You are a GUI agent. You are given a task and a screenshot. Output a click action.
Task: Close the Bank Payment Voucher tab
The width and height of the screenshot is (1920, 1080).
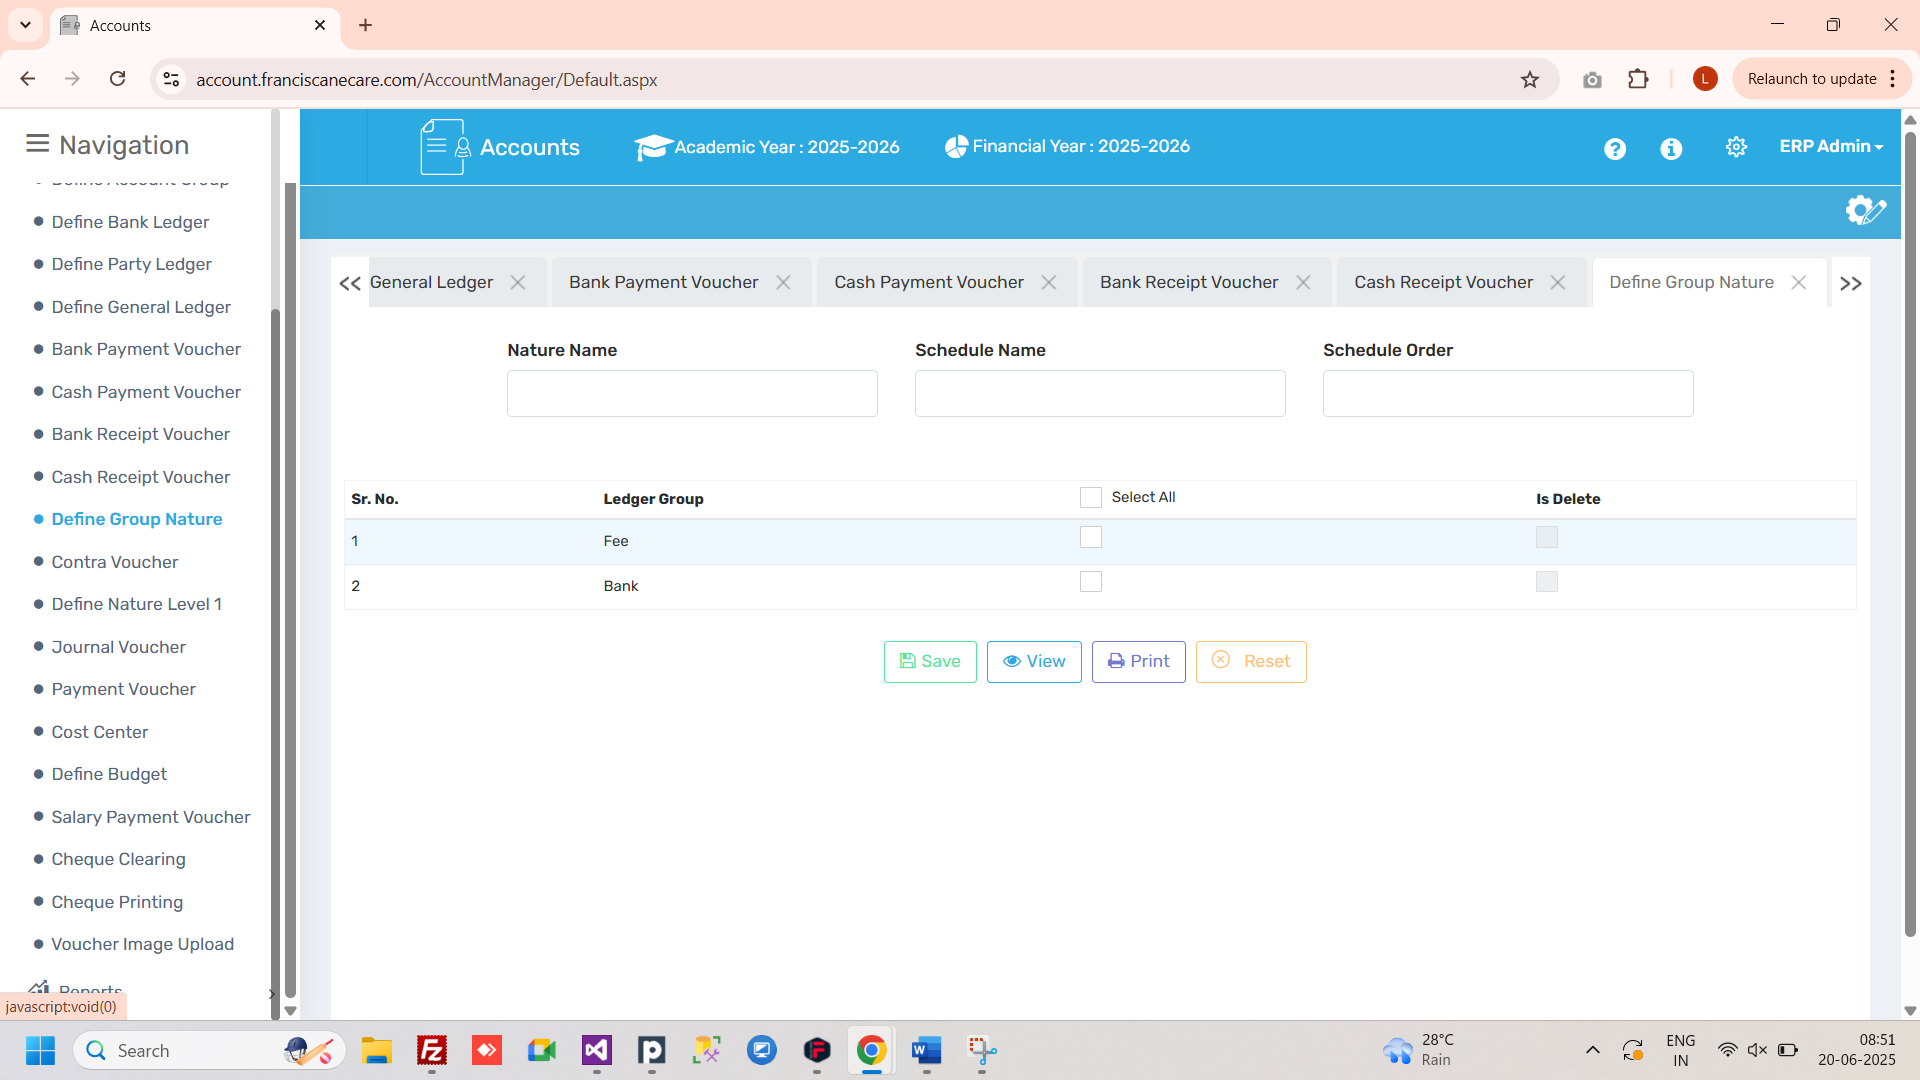point(783,283)
